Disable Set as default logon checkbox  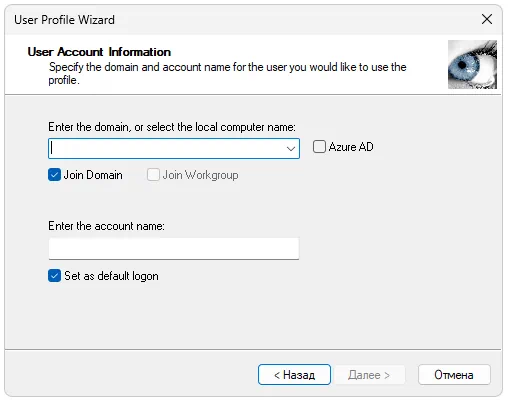[x=54, y=276]
